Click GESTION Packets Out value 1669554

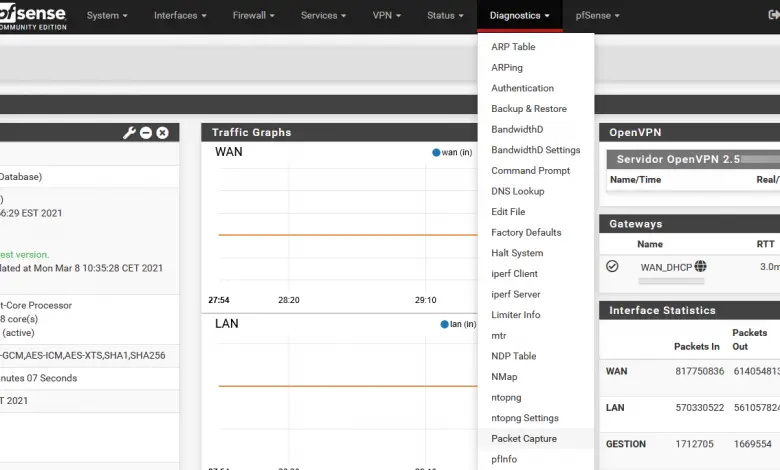pyautogui.click(x=752, y=444)
